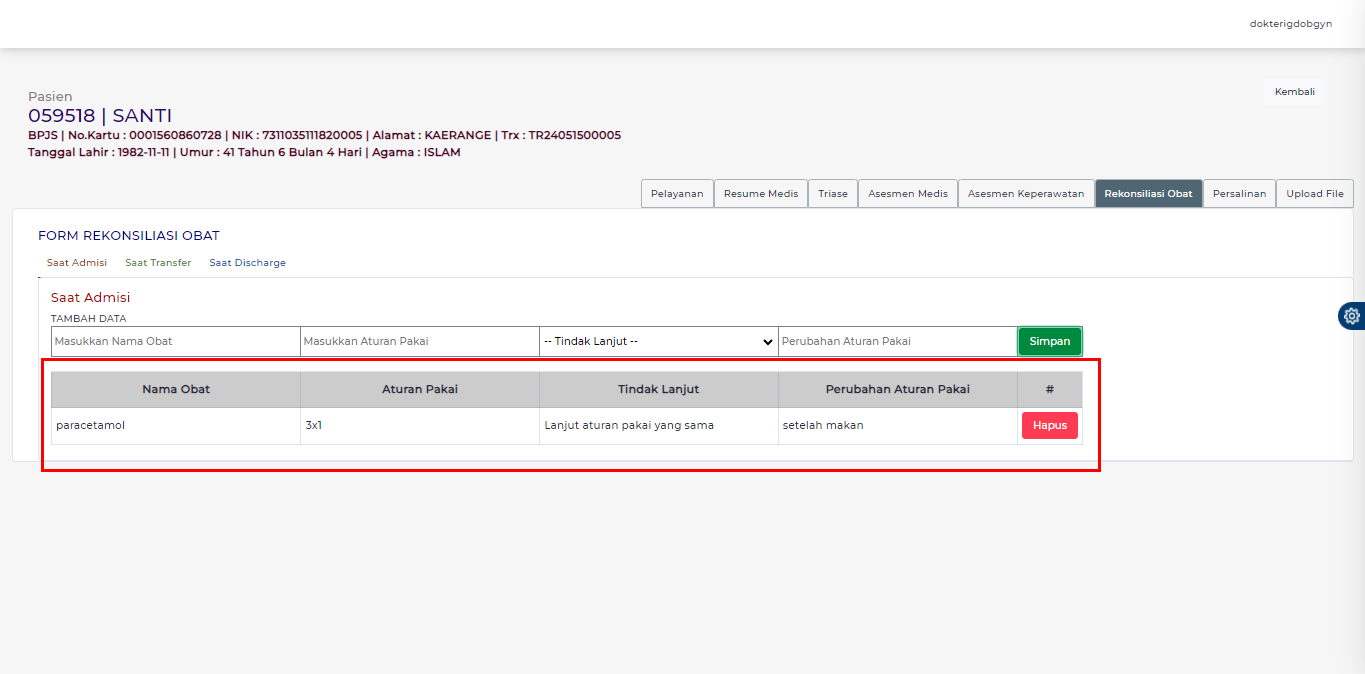The width and height of the screenshot is (1365, 674).
Task: Open the settings gear on right edge
Action: point(1351,316)
